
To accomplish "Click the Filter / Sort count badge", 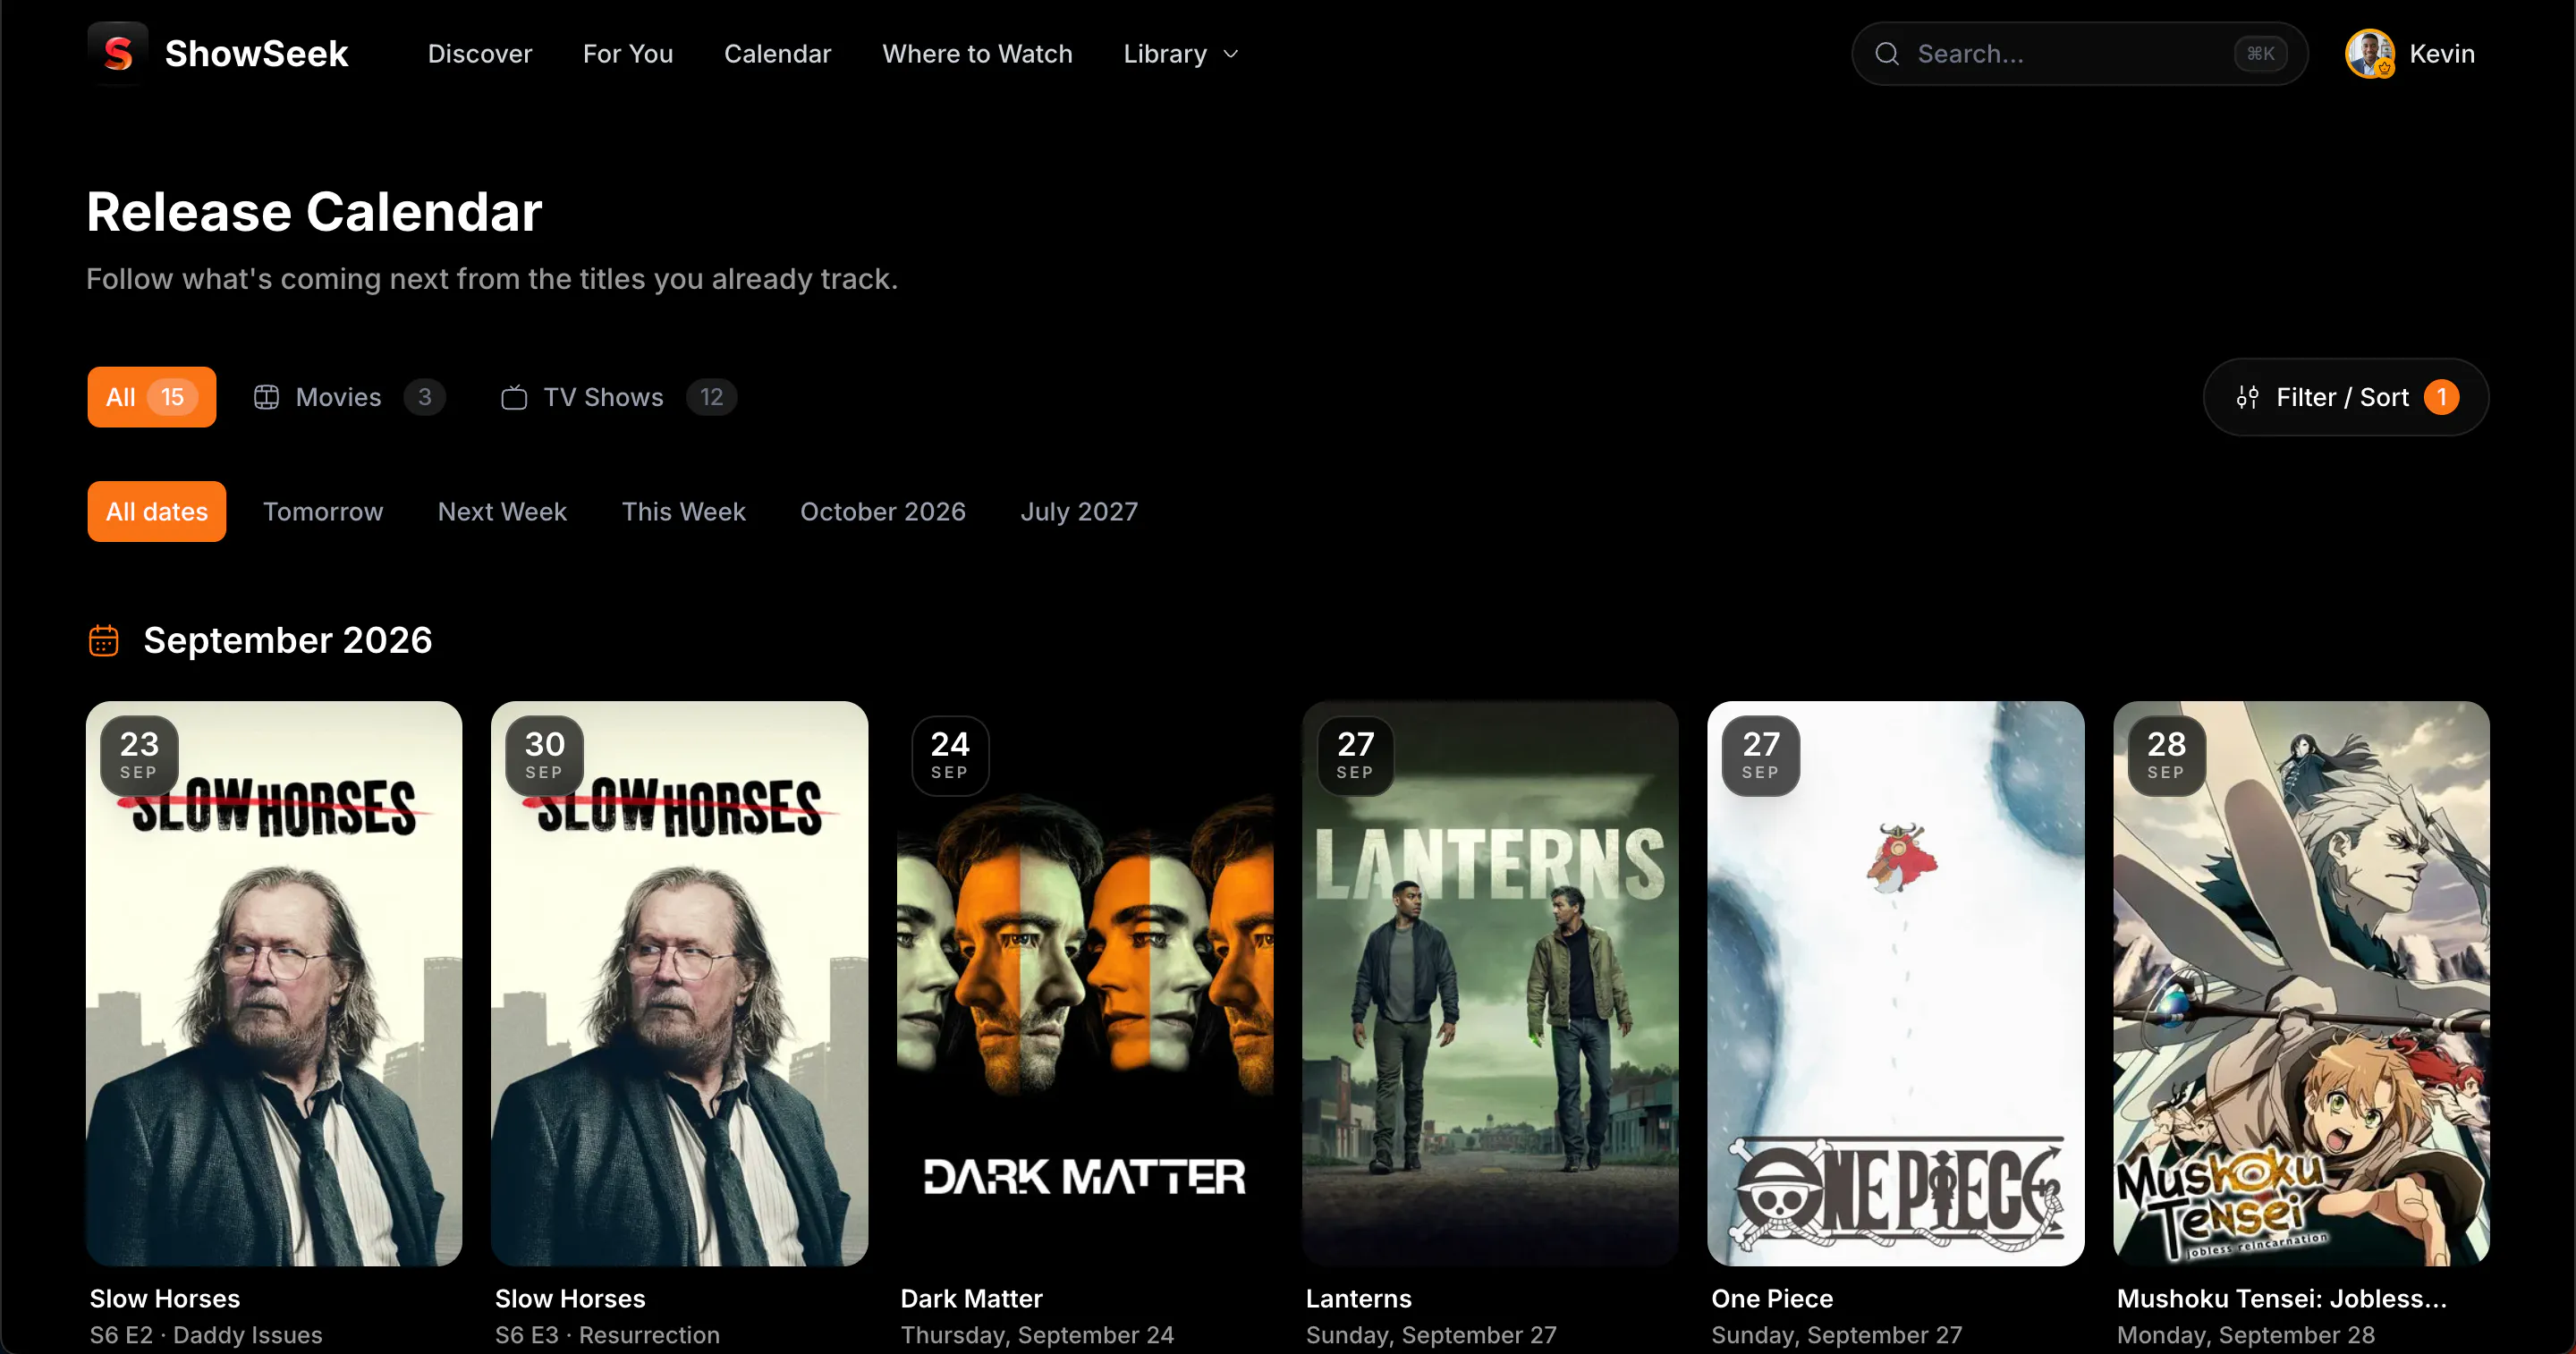I will pyautogui.click(x=2441, y=397).
